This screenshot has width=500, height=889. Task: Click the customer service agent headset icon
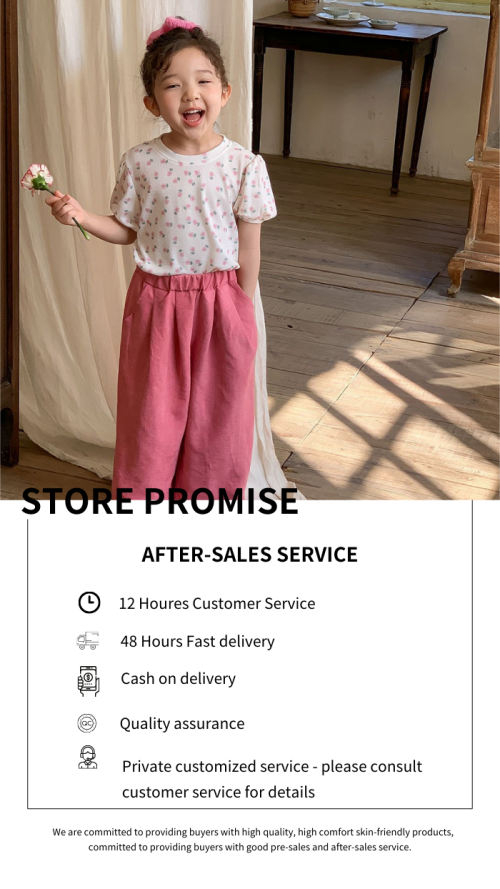coord(88,757)
